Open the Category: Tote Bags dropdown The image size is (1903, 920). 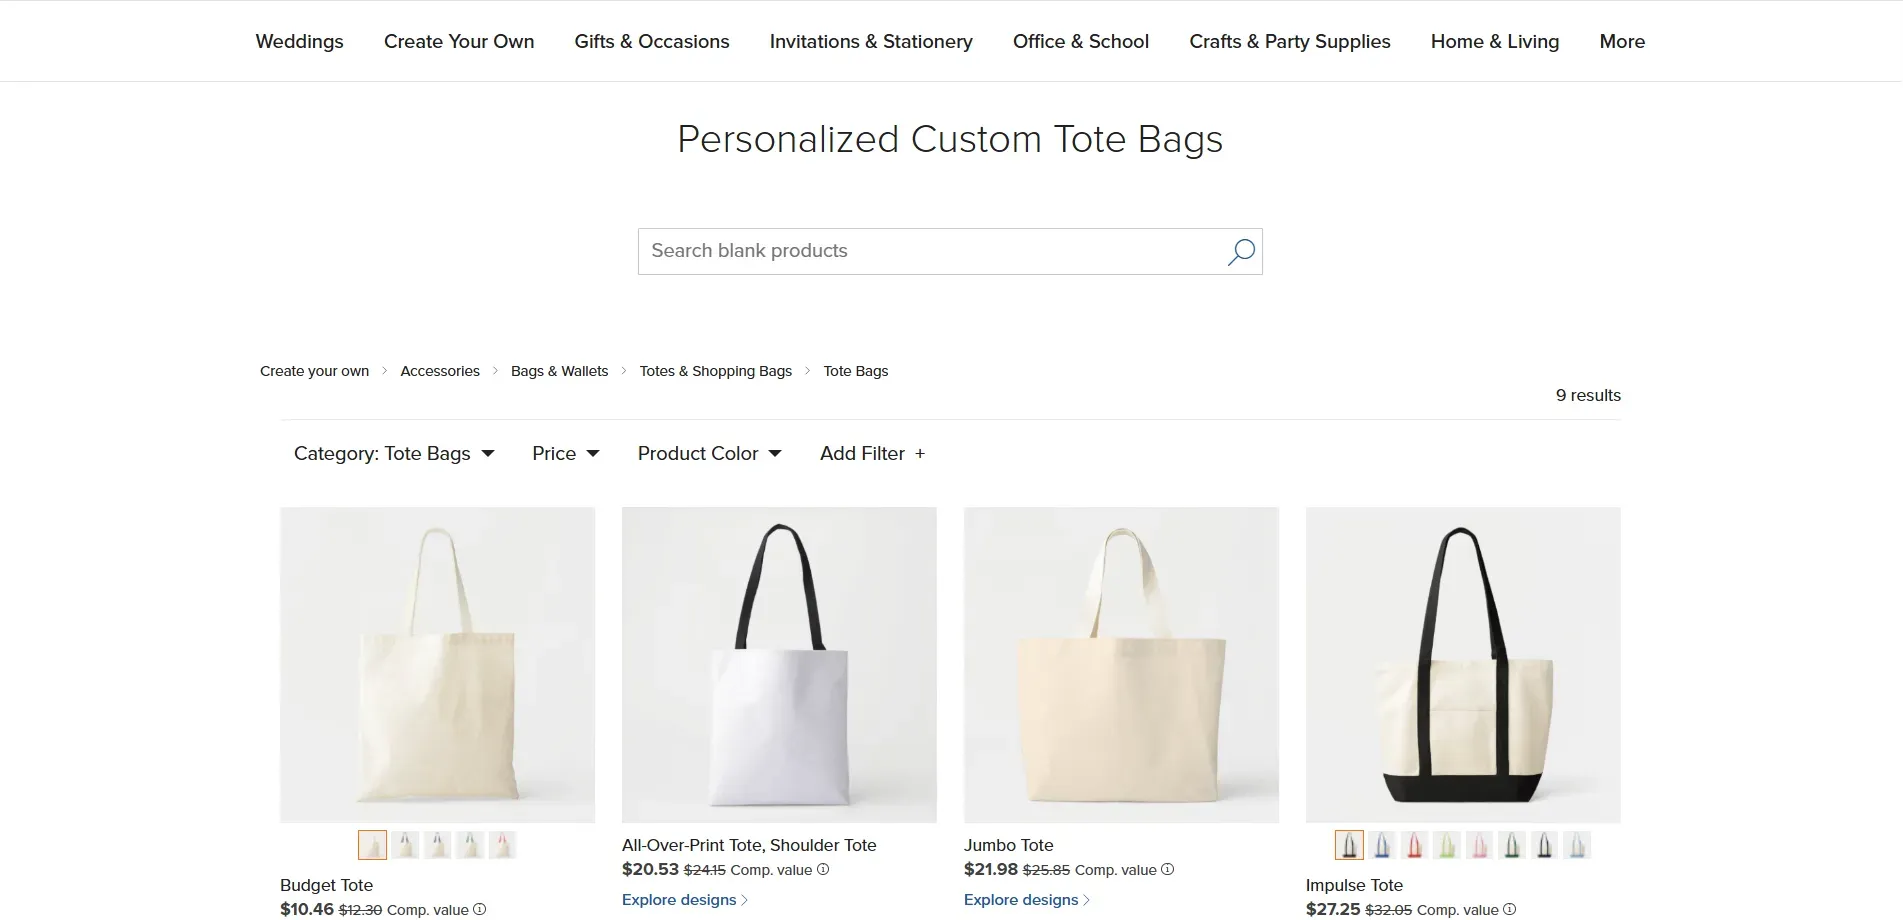click(x=393, y=453)
